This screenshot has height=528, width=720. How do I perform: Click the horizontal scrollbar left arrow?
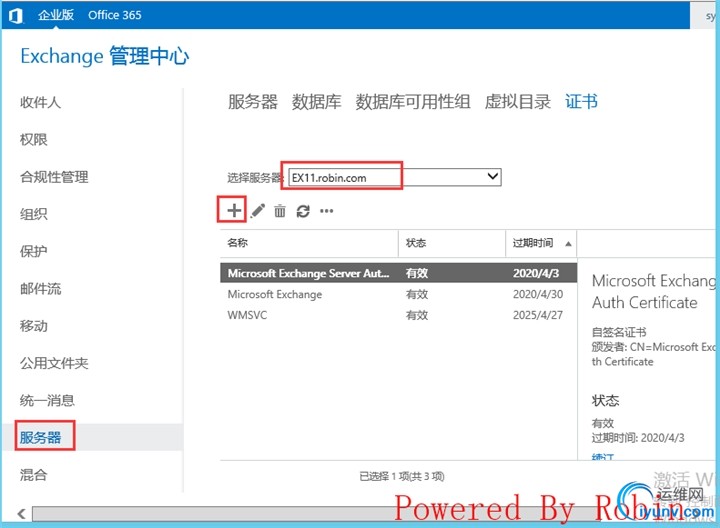[x=21, y=514]
